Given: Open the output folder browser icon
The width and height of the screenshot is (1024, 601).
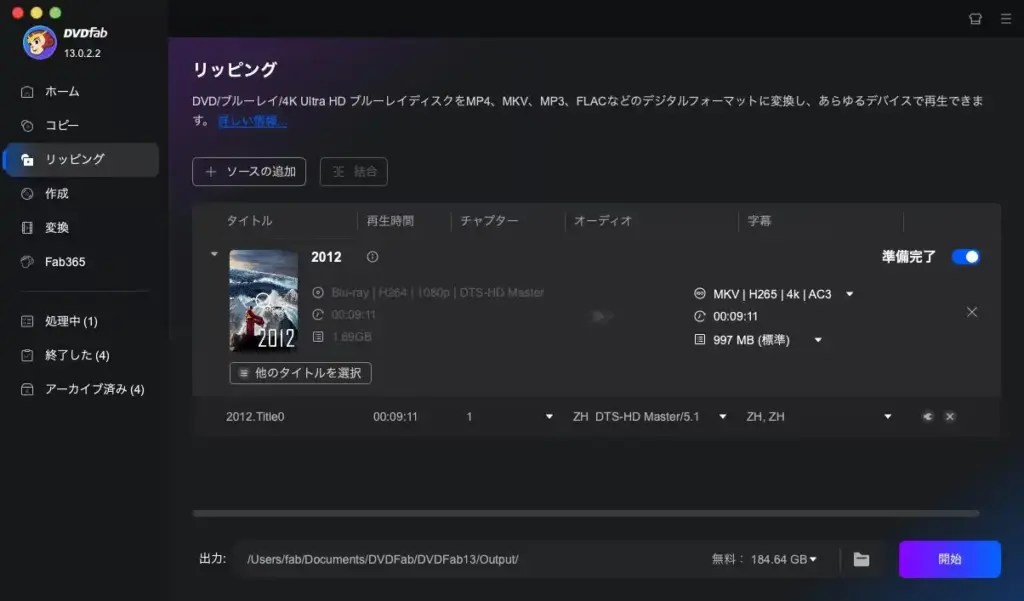Looking at the screenshot, I should (861, 559).
